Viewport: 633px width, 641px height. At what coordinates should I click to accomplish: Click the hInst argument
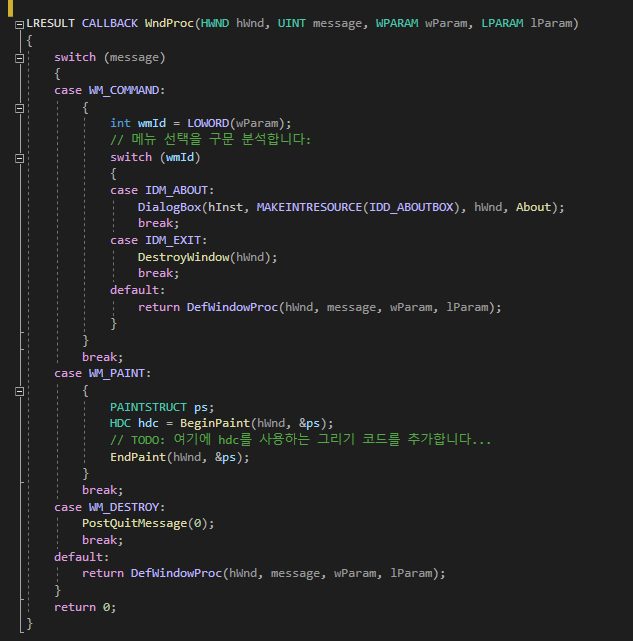(x=225, y=207)
